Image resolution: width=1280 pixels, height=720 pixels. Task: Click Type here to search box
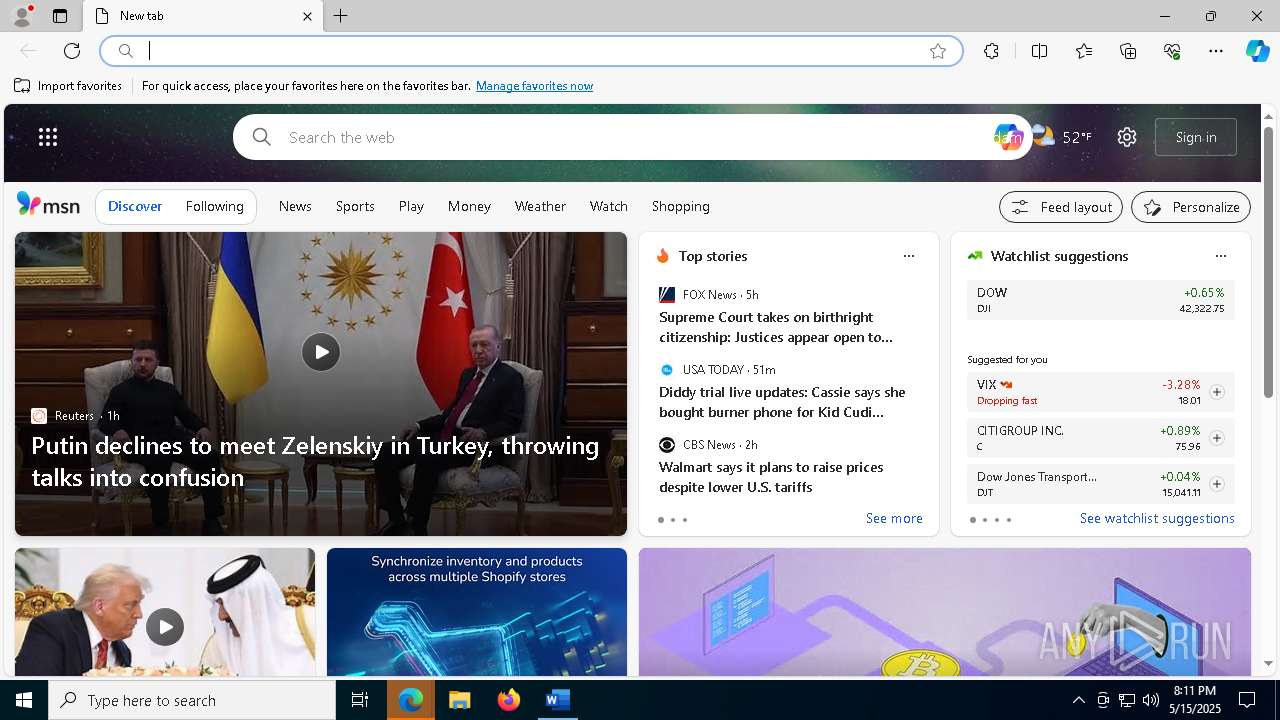192,700
